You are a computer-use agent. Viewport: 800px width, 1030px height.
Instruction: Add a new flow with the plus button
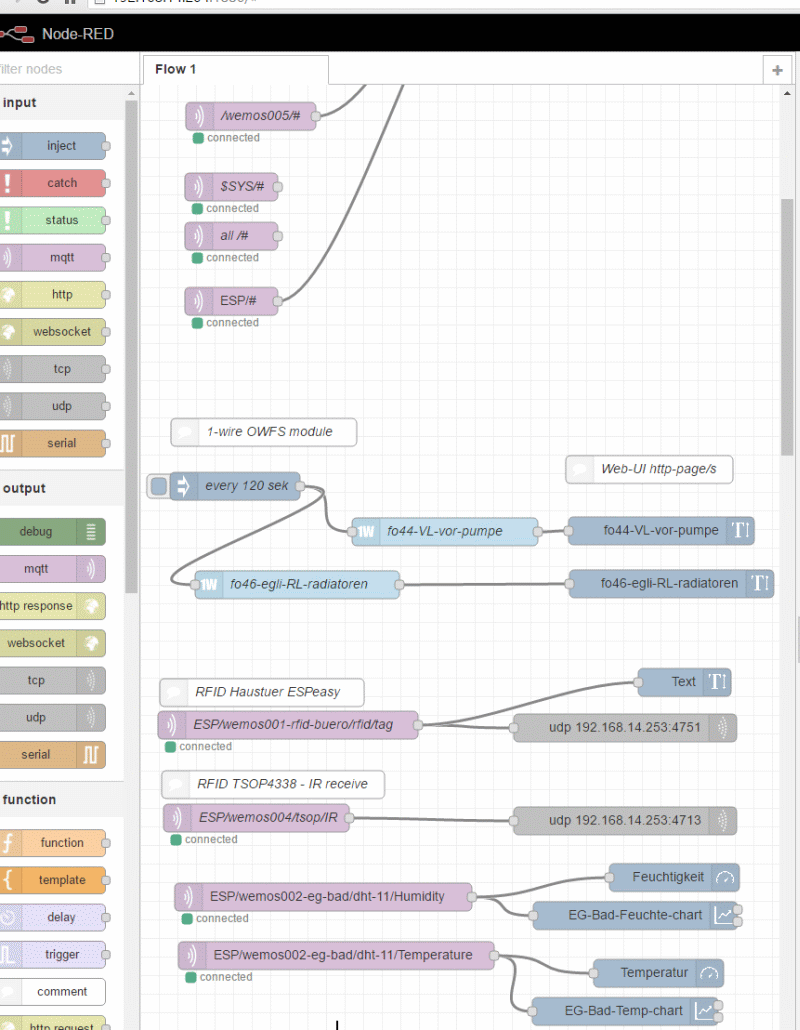777,70
